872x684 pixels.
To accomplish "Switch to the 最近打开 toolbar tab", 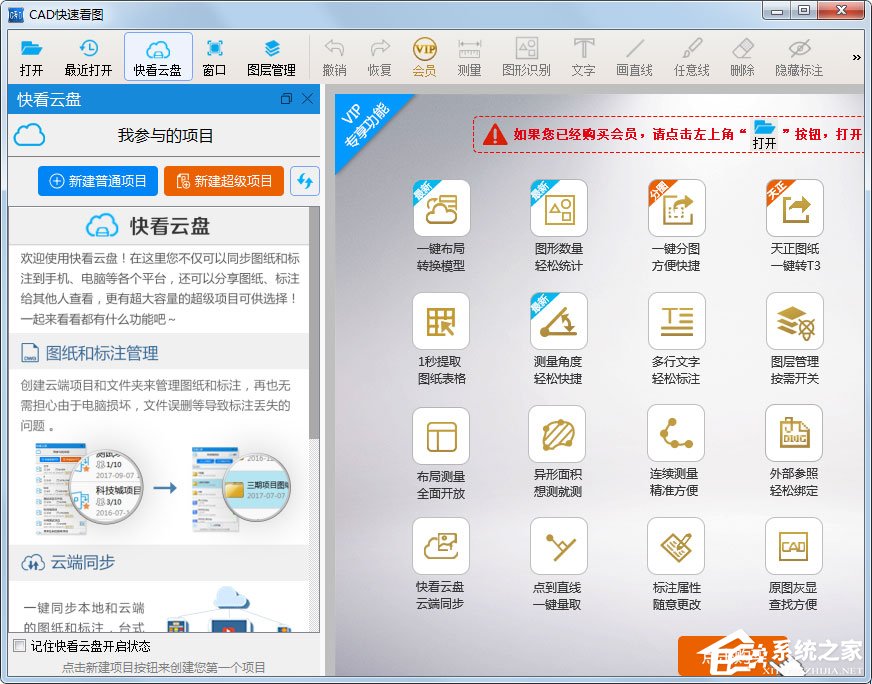I will point(88,56).
